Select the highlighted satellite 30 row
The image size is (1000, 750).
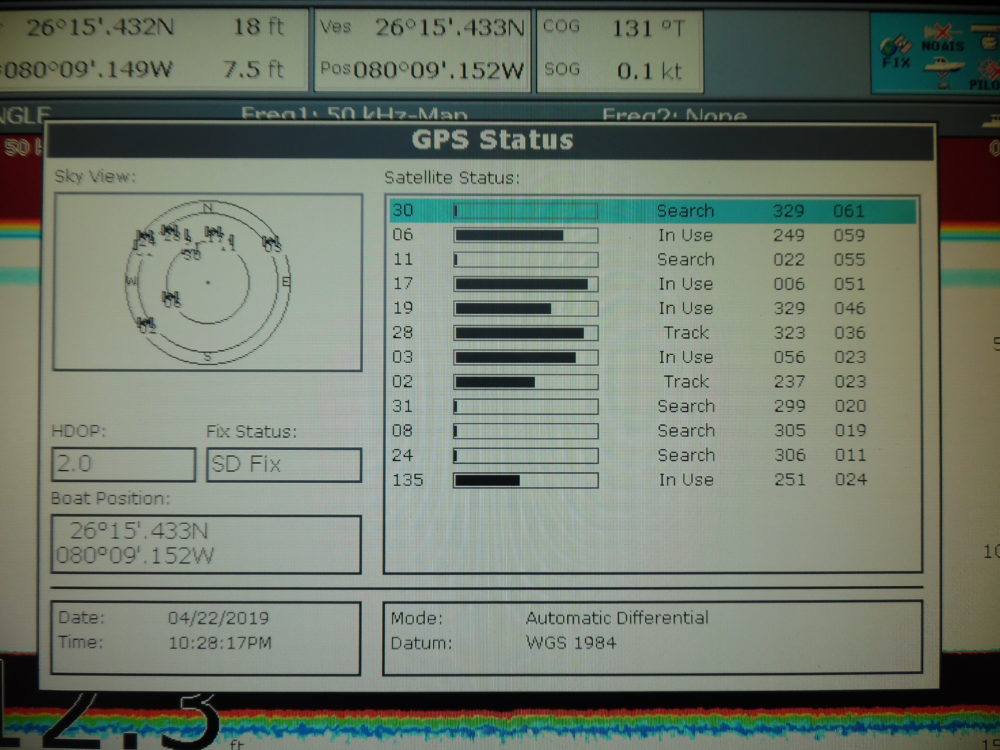[x=652, y=211]
